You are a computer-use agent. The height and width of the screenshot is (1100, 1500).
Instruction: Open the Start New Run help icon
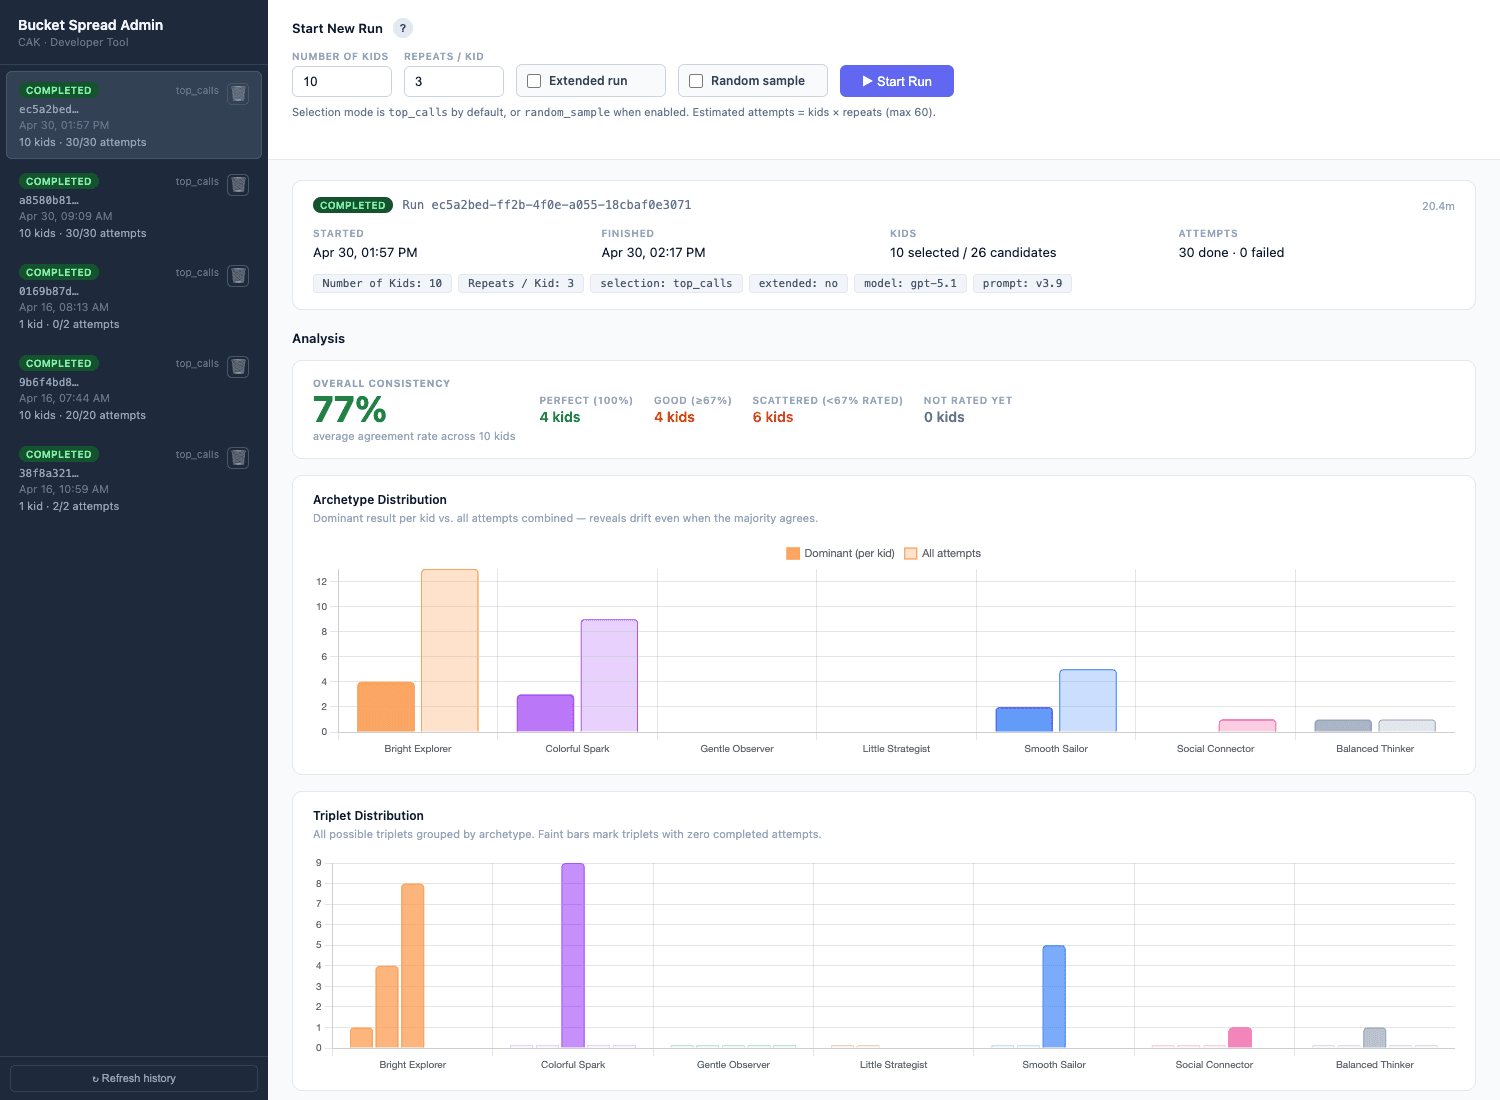[403, 28]
